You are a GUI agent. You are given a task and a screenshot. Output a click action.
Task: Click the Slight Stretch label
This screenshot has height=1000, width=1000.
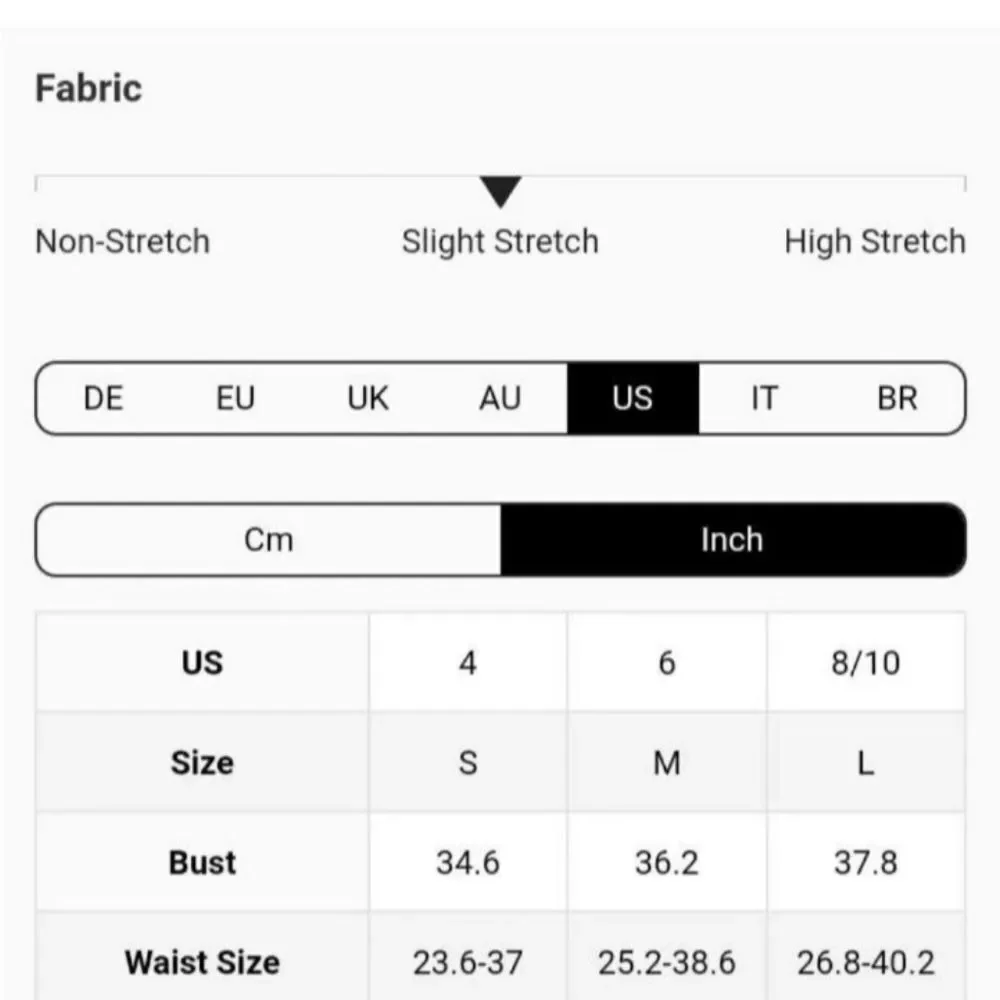click(500, 242)
